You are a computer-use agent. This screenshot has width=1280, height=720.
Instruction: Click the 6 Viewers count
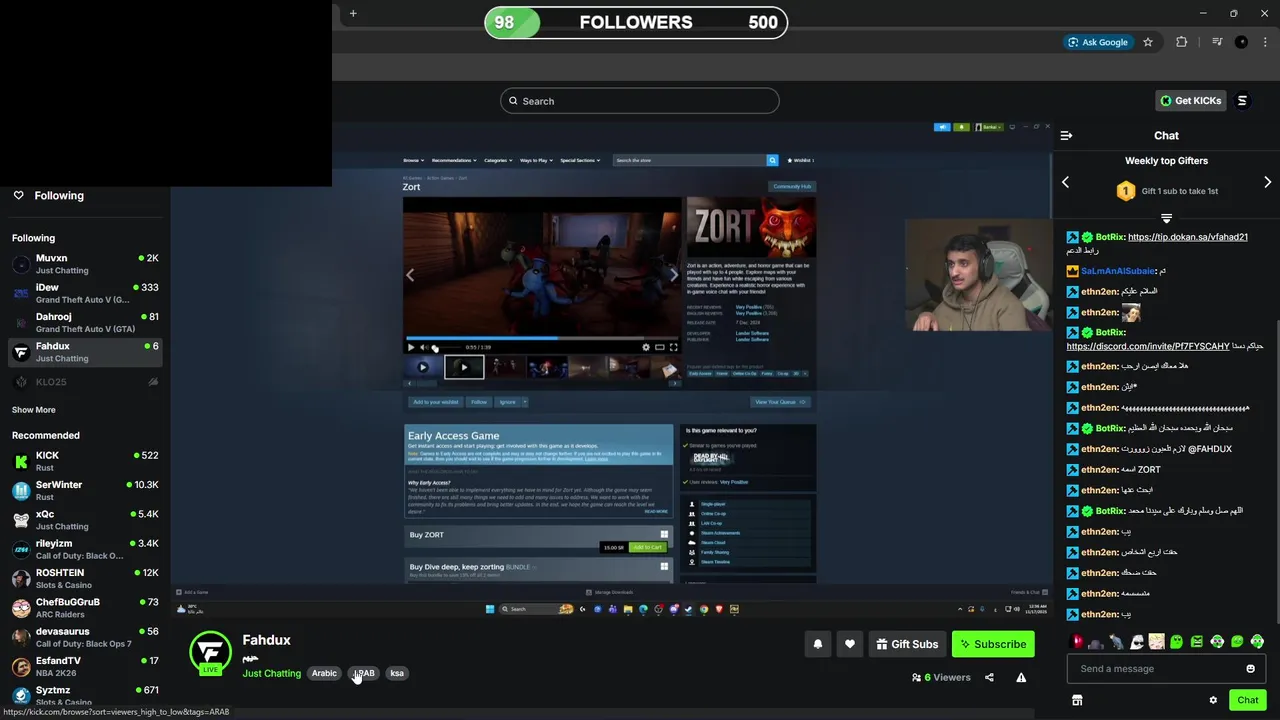pyautogui.click(x=941, y=677)
